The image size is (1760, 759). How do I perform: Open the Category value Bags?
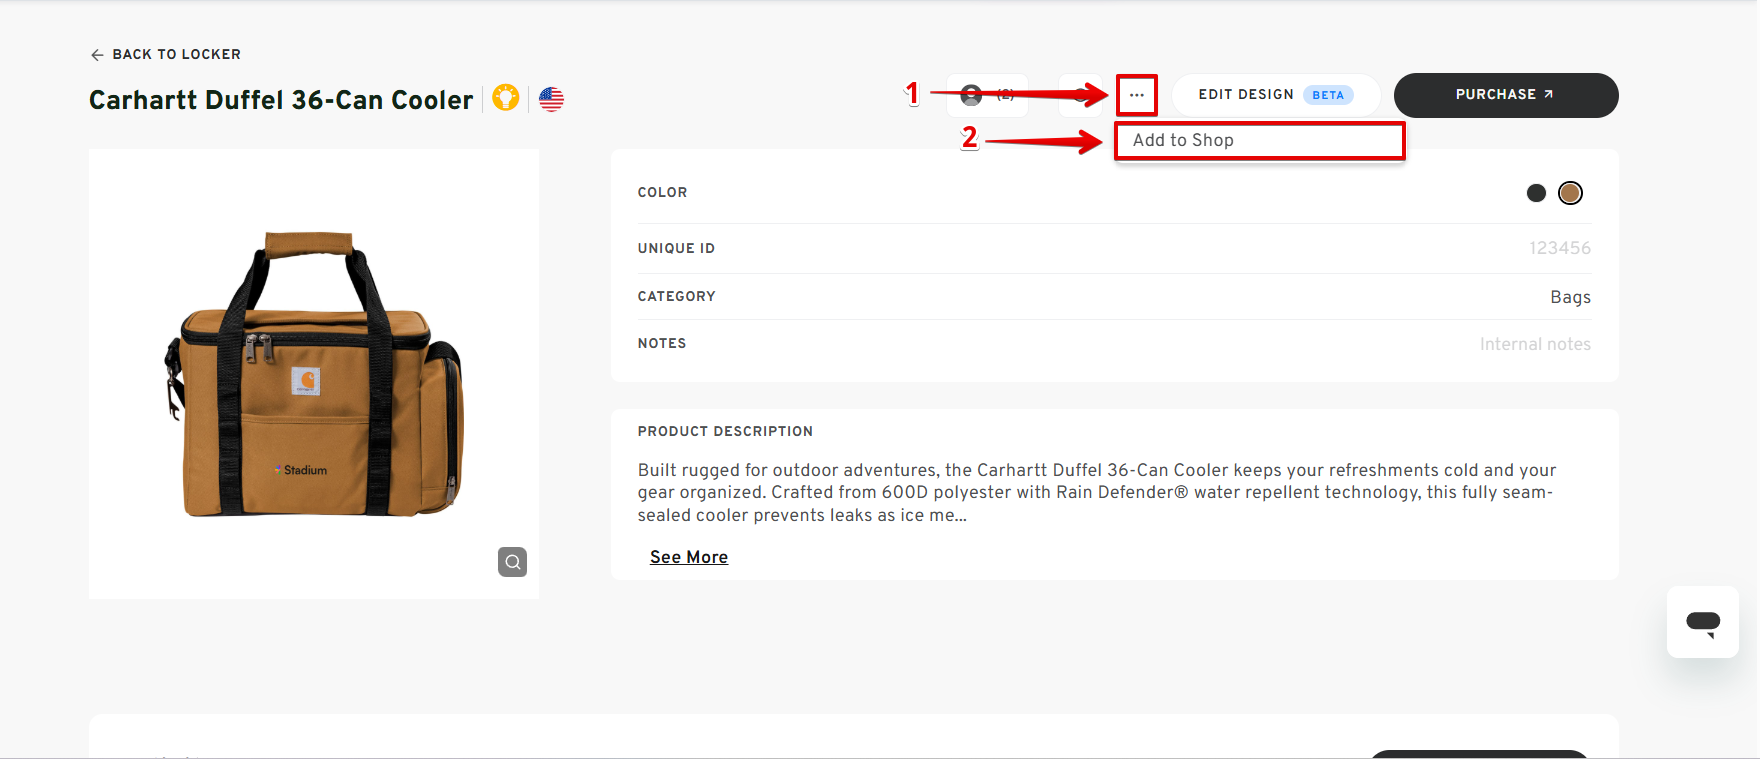point(1570,297)
